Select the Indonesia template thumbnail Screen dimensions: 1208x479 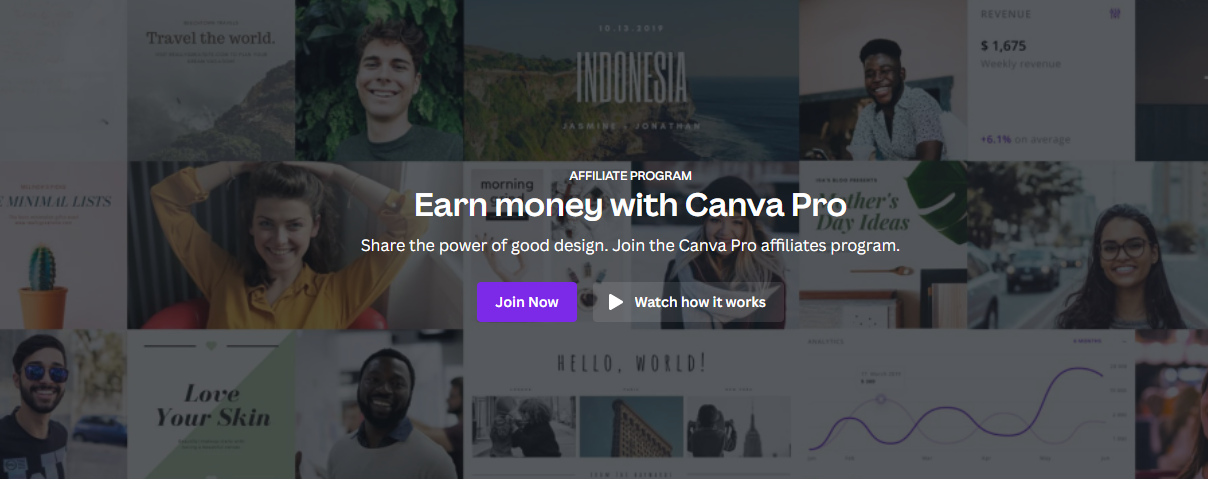(631, 80)
